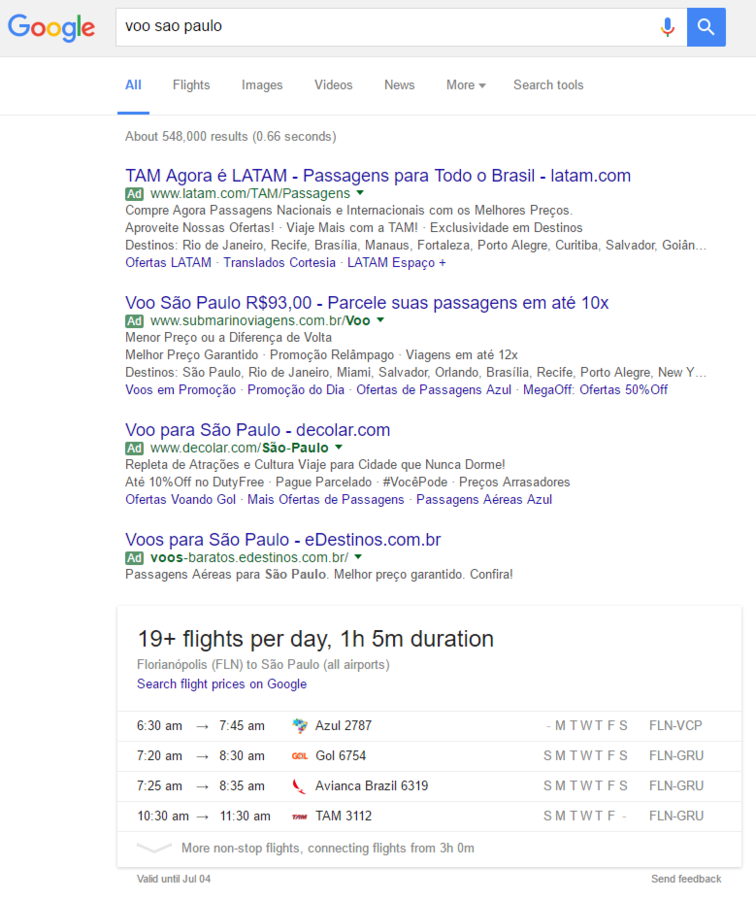The image size is (756, 900).
Task: Click Valid until Jul 04 text
Action: (173, 879)
